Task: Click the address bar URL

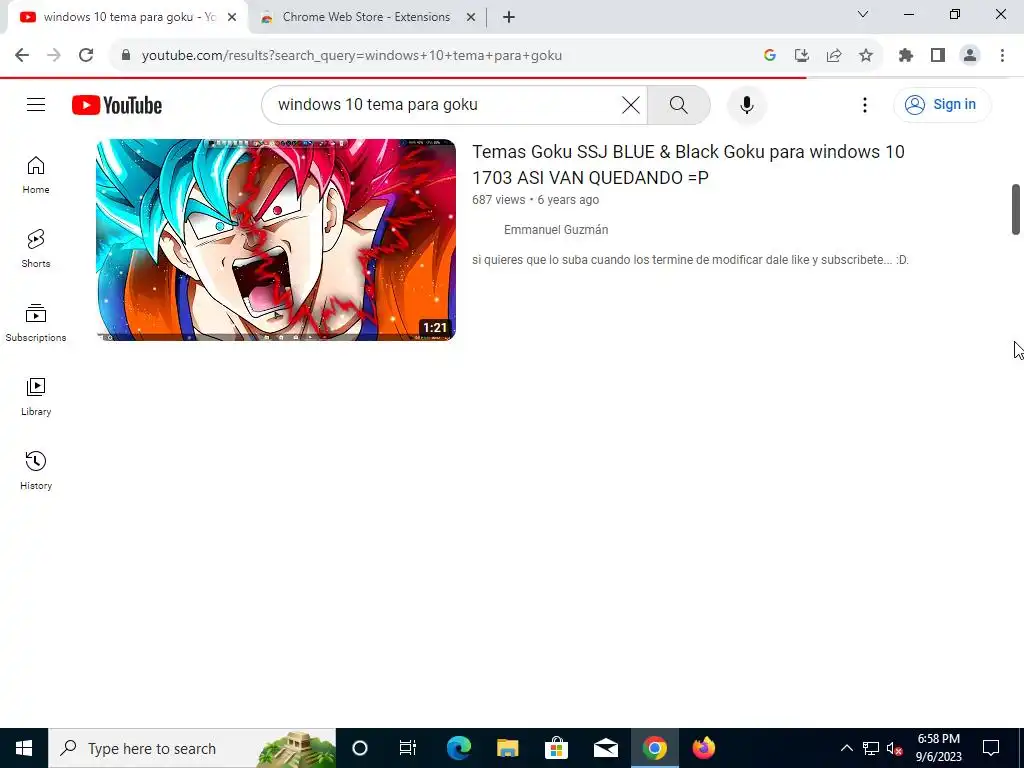Action: point(352,56)
